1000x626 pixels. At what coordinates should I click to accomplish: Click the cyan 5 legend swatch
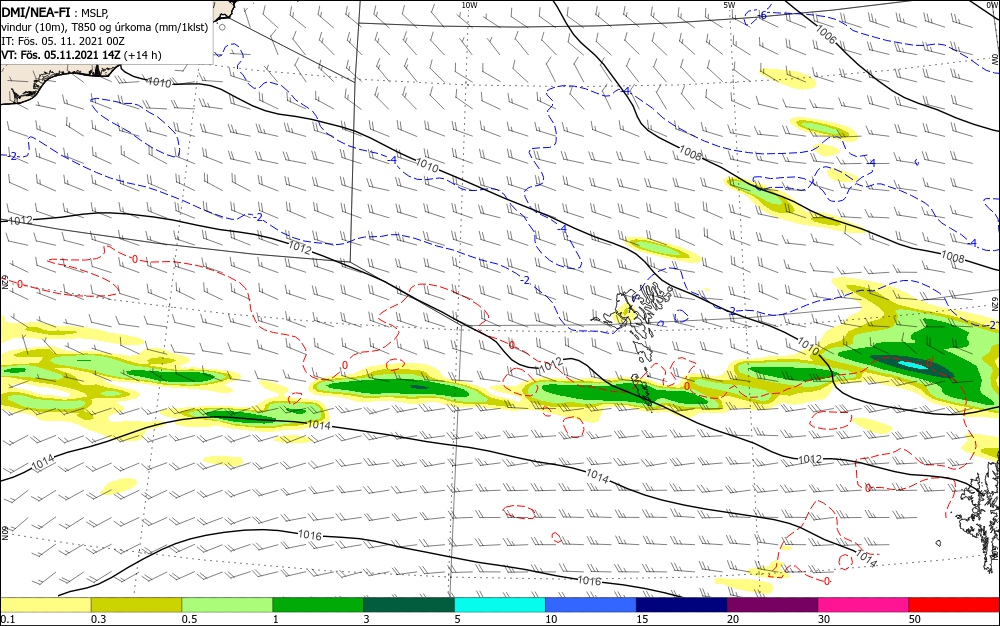[500, 605]
